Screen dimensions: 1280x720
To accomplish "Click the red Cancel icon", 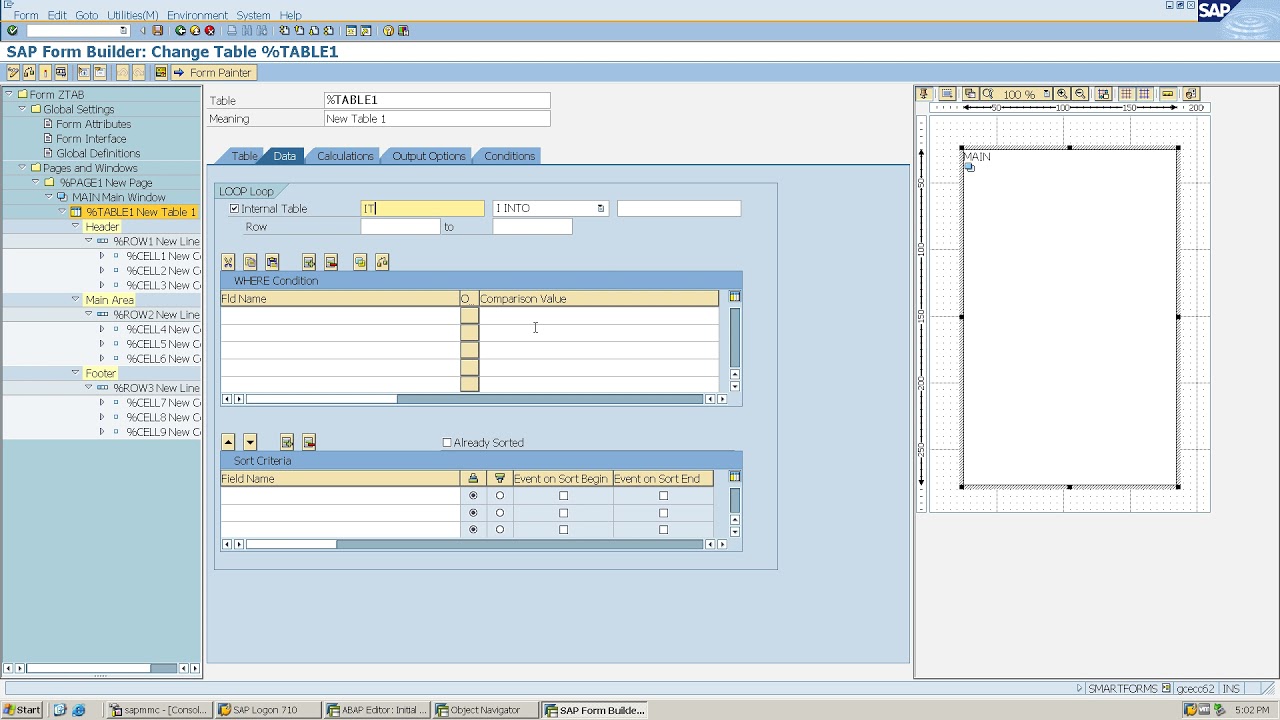I will [x=210, y=31].
